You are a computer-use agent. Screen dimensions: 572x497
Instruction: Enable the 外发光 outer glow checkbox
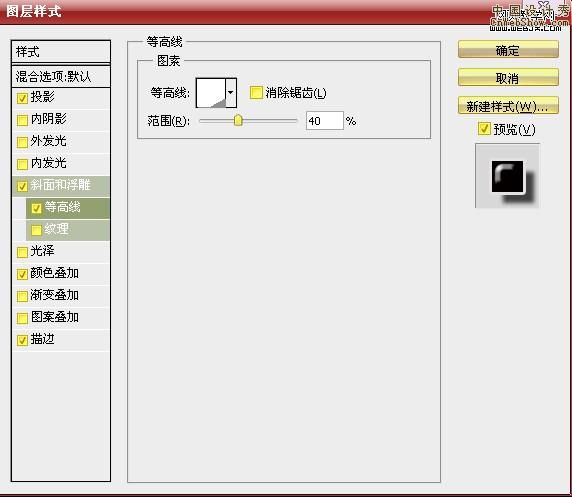(22, 142)
